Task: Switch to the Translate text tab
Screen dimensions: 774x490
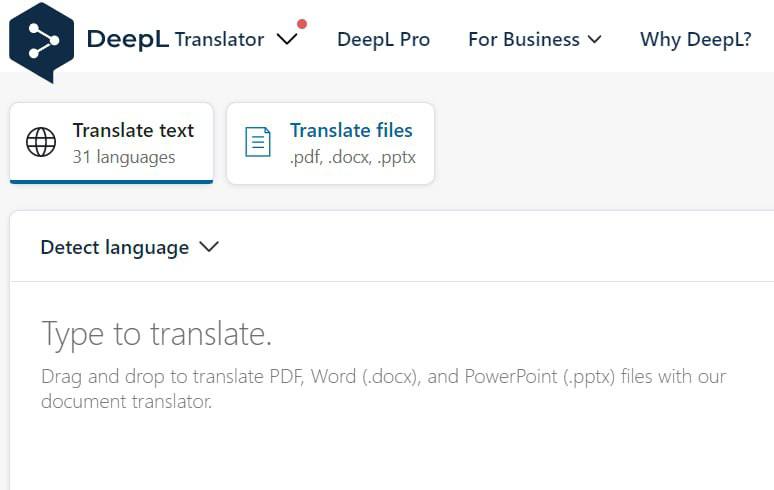Action: pos(112,143)
